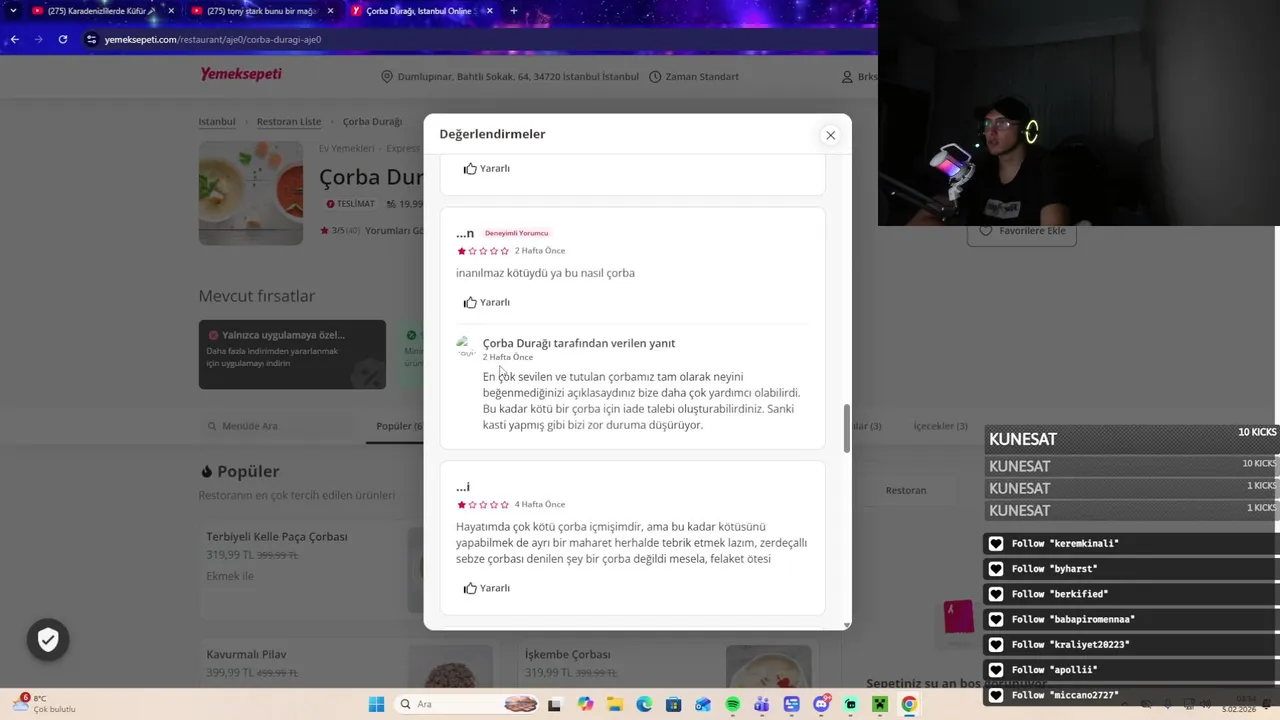
Task: Click the Follow "apollii" alert heart icon
Action: pyautogui.click(x=995, y=670)
